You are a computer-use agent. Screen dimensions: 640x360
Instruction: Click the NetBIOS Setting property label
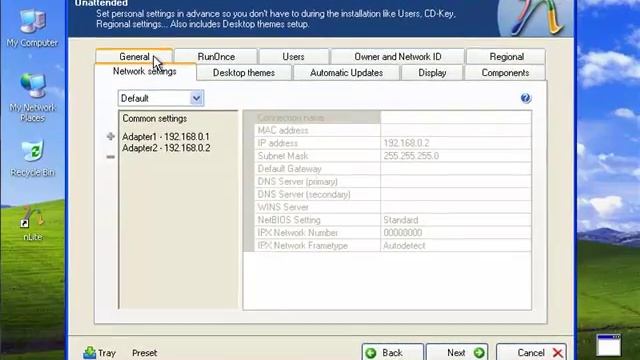[x=289, y=220]
